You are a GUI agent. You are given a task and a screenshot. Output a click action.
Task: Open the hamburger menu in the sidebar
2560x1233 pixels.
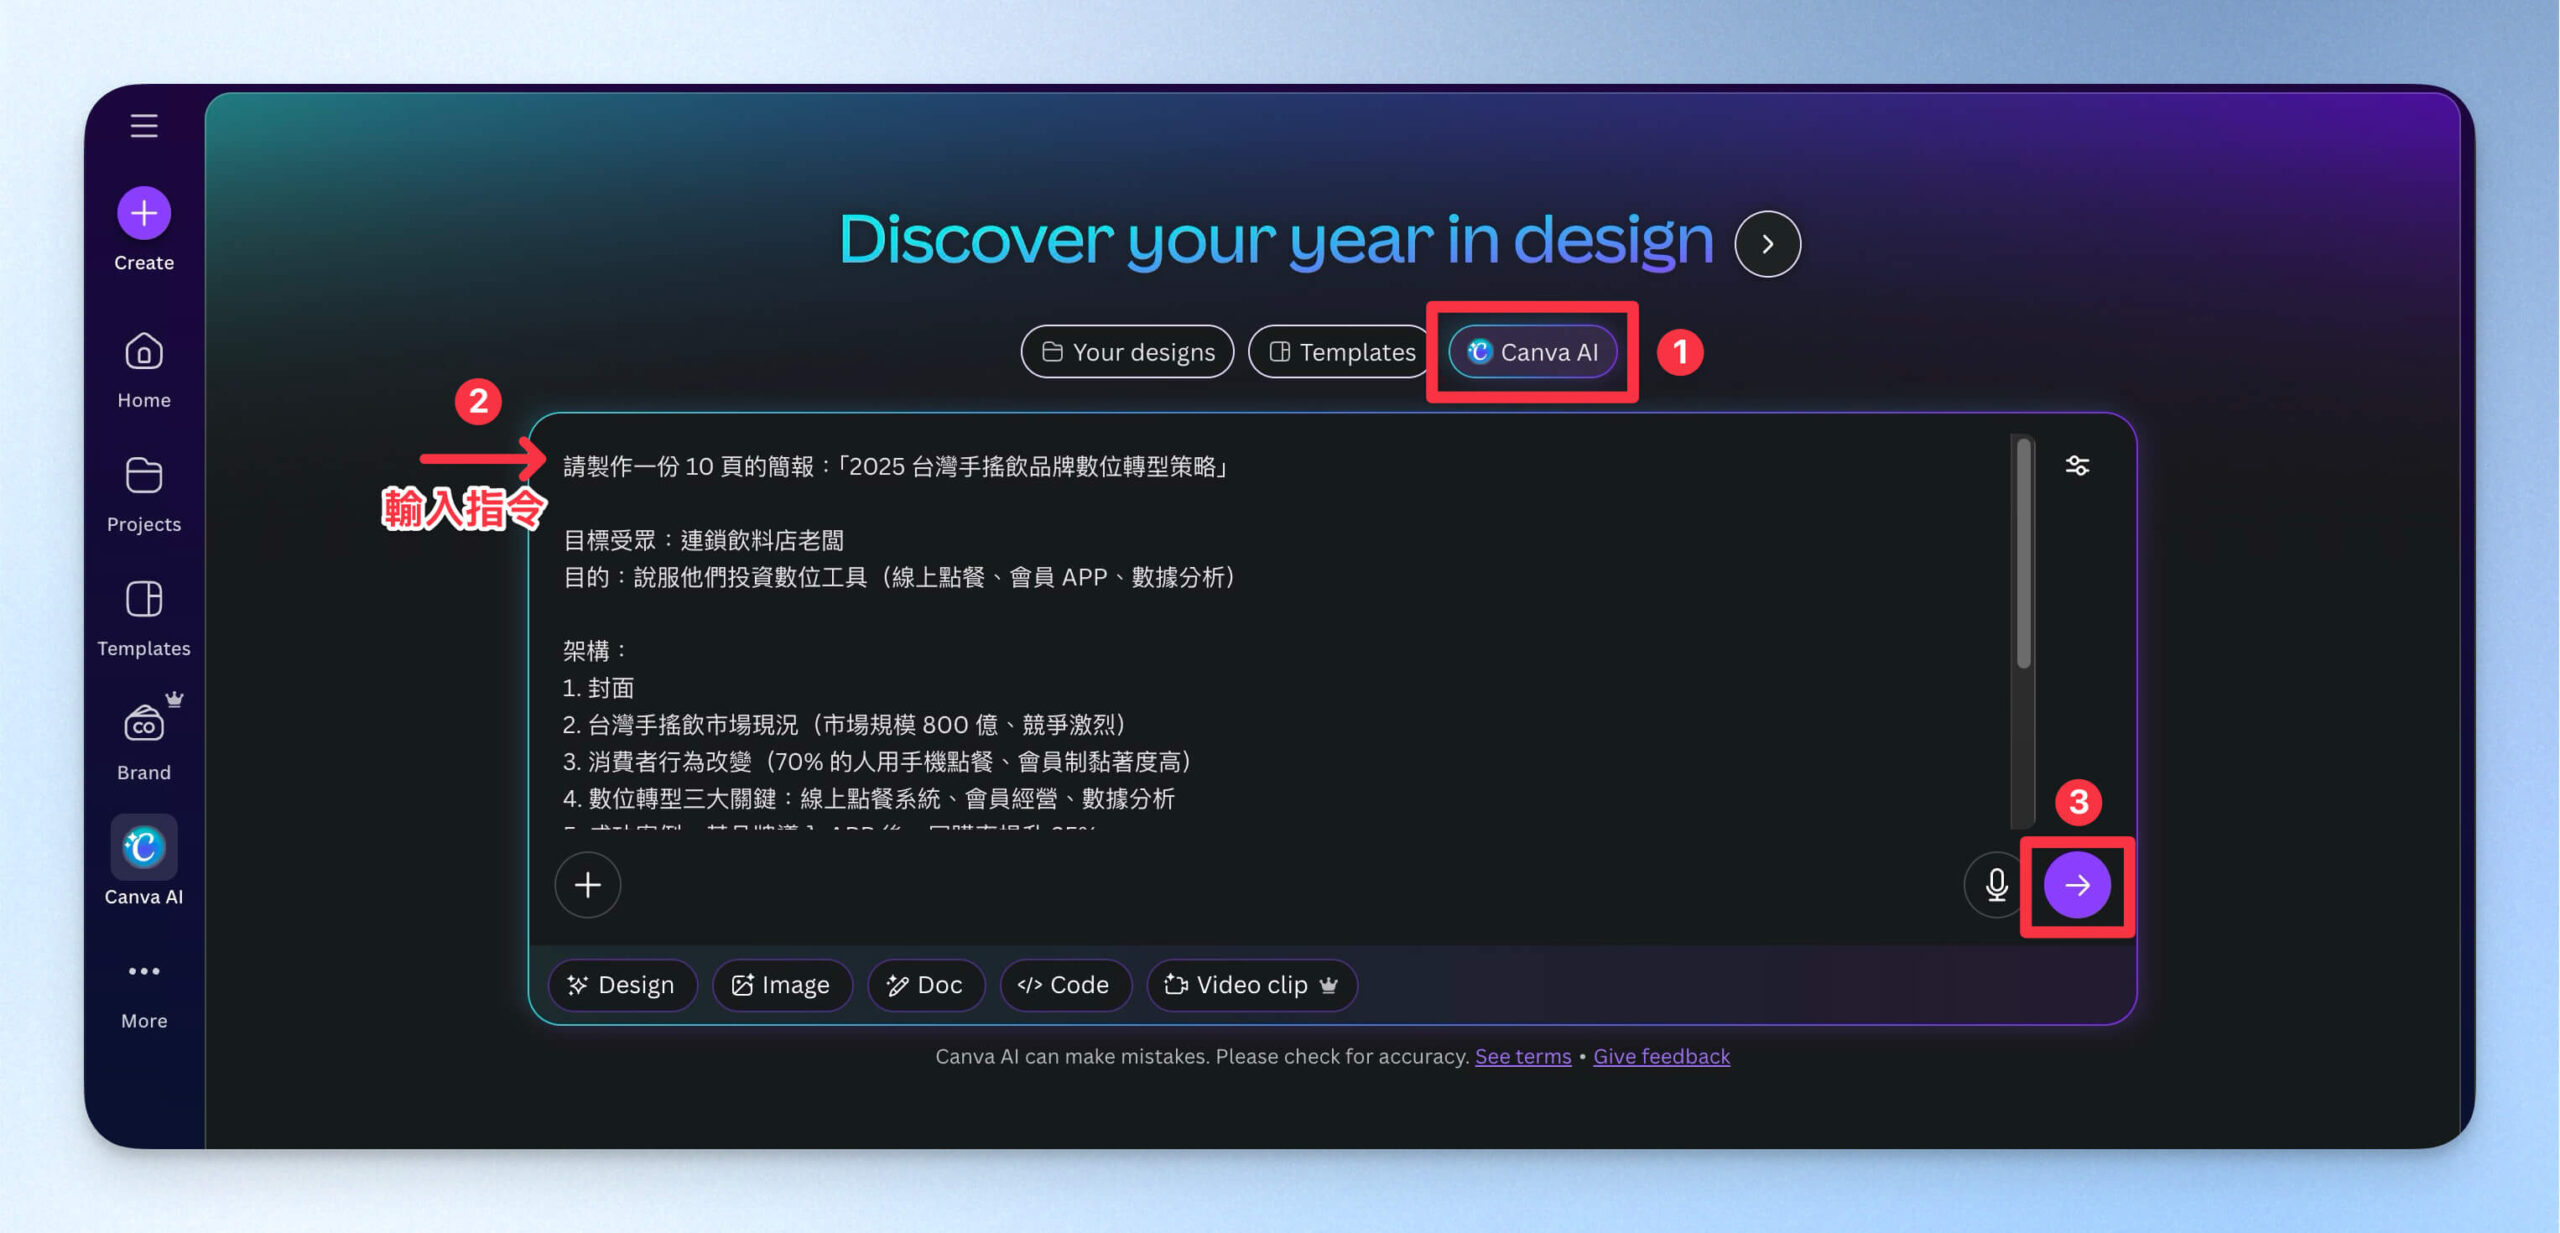144,126
